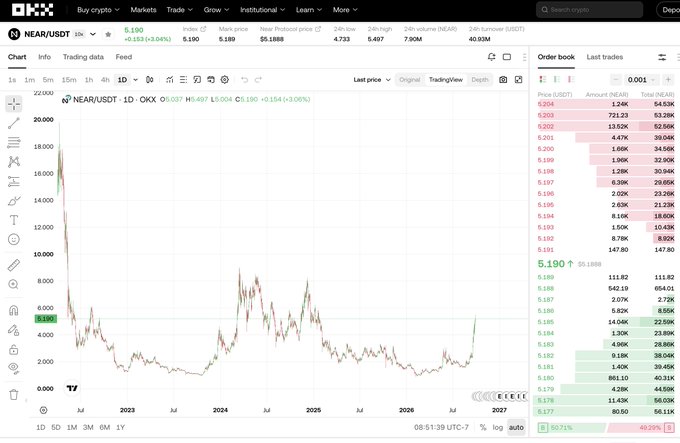Take a chart snapshot with camera icon
Image resolution: width=680 pixels, height=443 pixels.
[503, 79]
